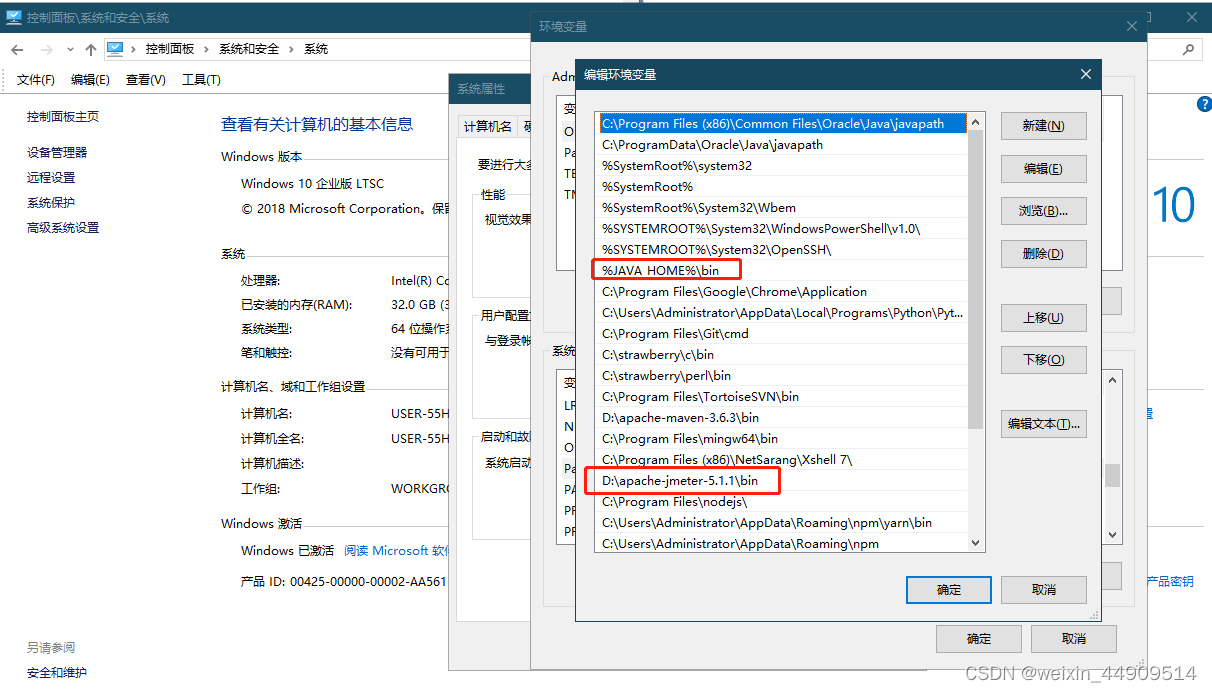Select C:\strawberry\c\bin entry
The image size is (1212, 692).
pos(781,355)
